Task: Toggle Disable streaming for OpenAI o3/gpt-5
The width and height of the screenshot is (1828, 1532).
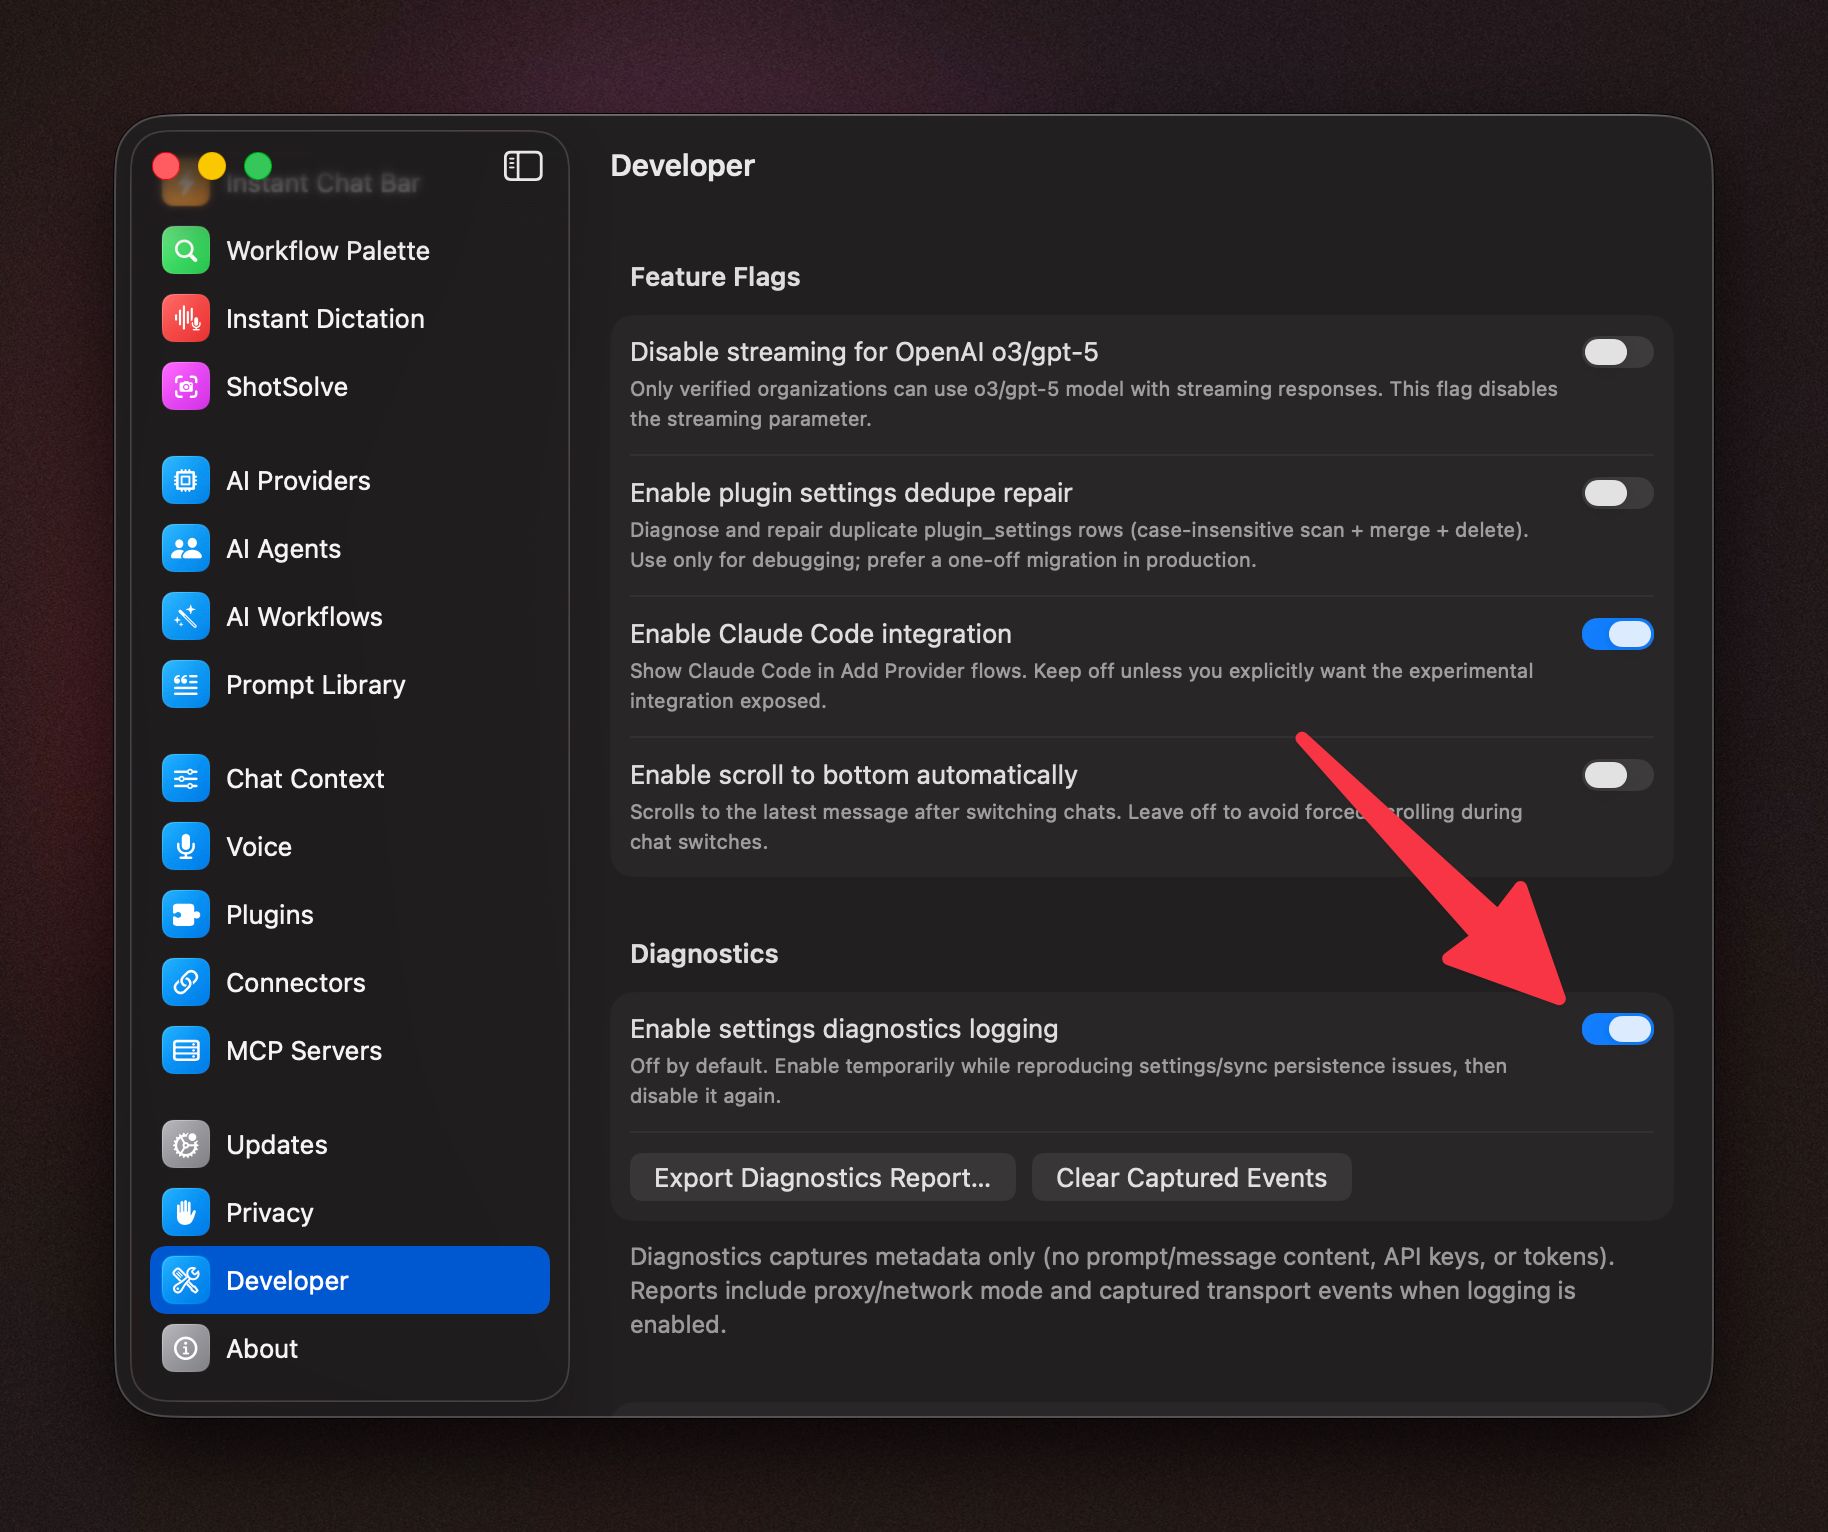Action: 1617,352
